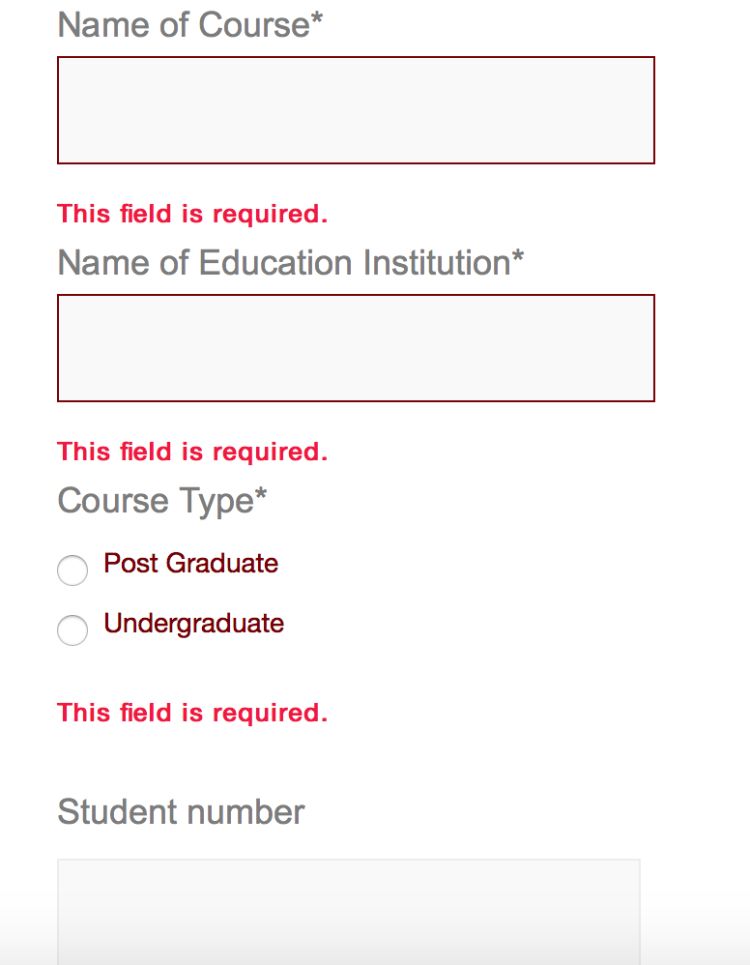The height and width of the screenshot is (965, 750).
Task: Click the Name of Education Institution label
Action: pos(284,262)
